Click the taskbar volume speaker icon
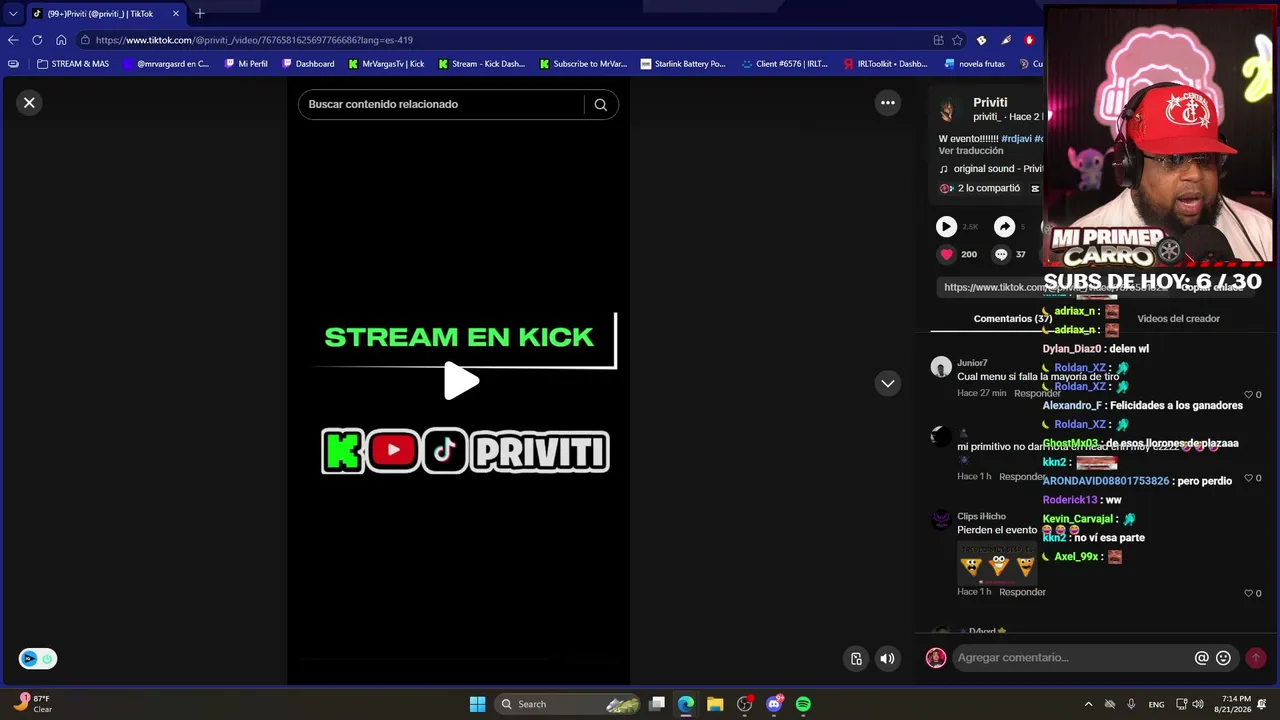 click(1197, 704)
